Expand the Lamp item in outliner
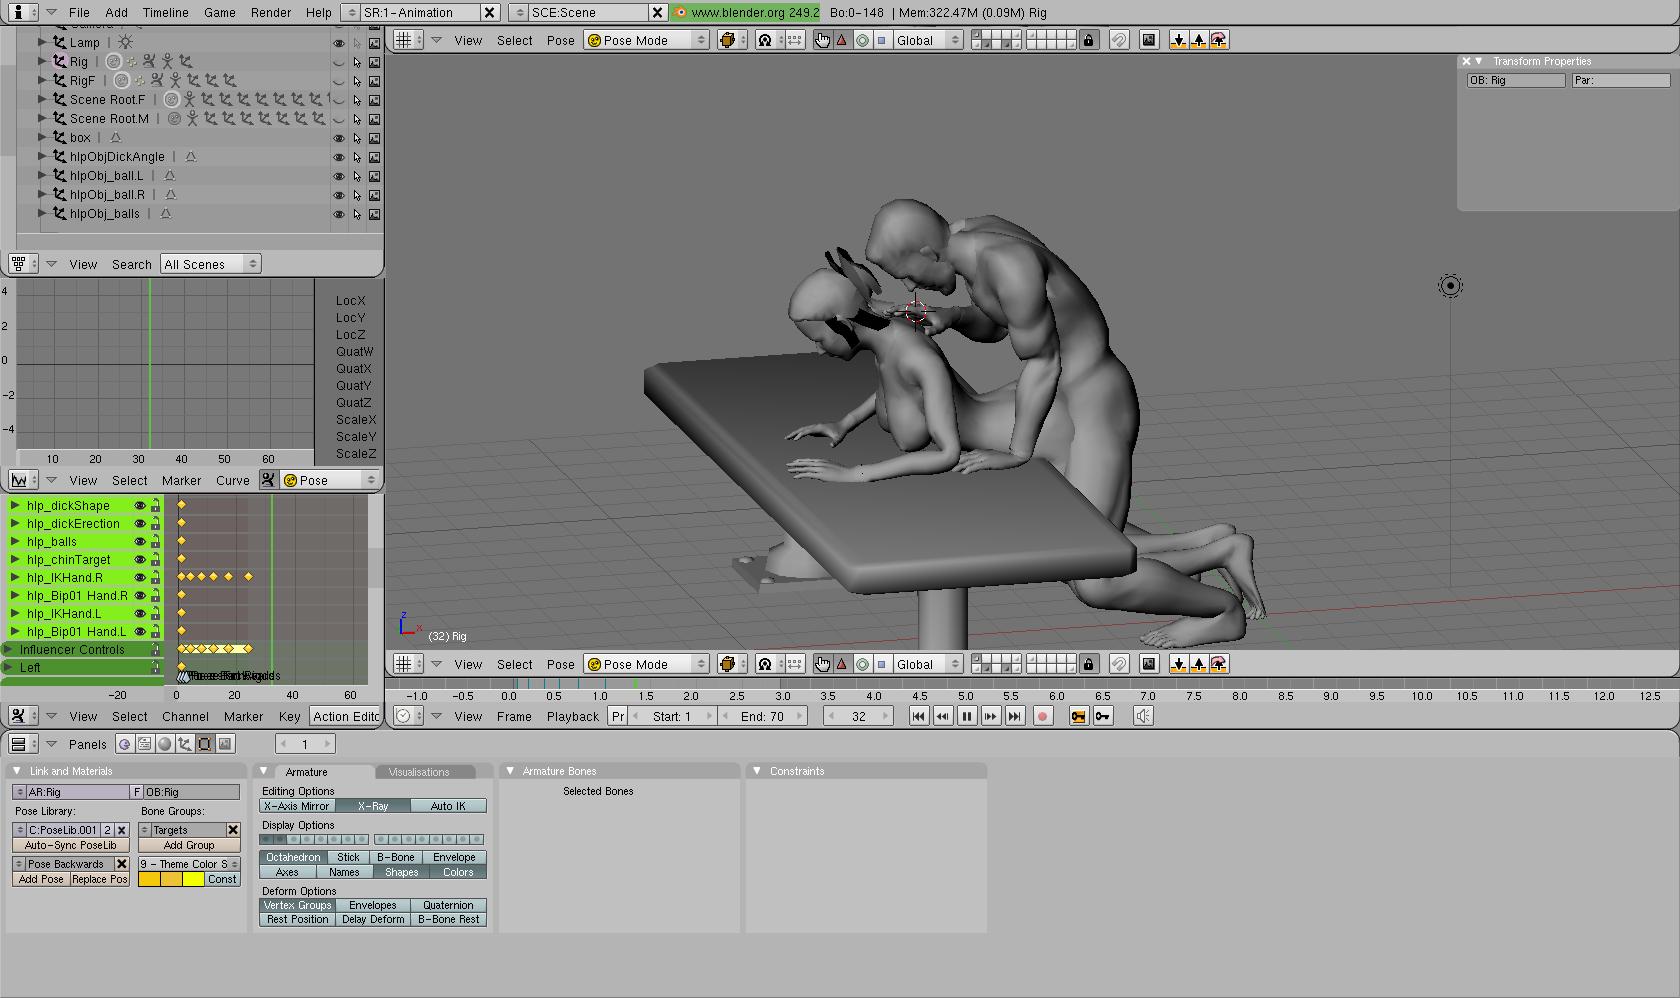The width and height of the screenshot is (1680, 998). tap(42, 42)
